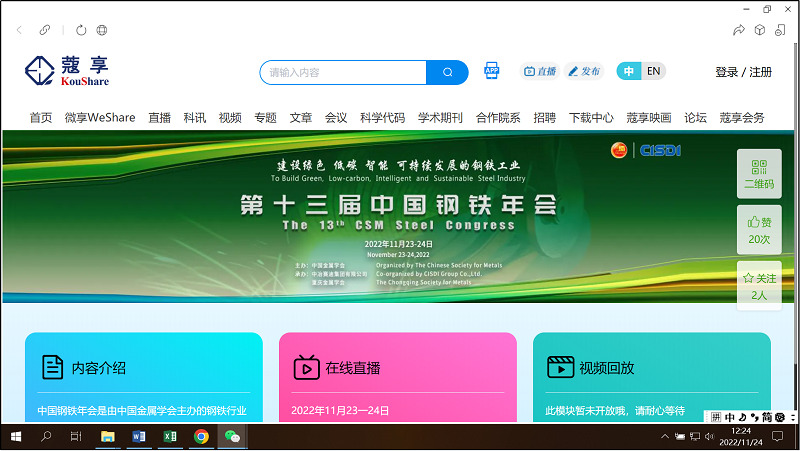Screen dimensions: 800x451
Task: Click the share arrow icon
Action: point(738,30)
